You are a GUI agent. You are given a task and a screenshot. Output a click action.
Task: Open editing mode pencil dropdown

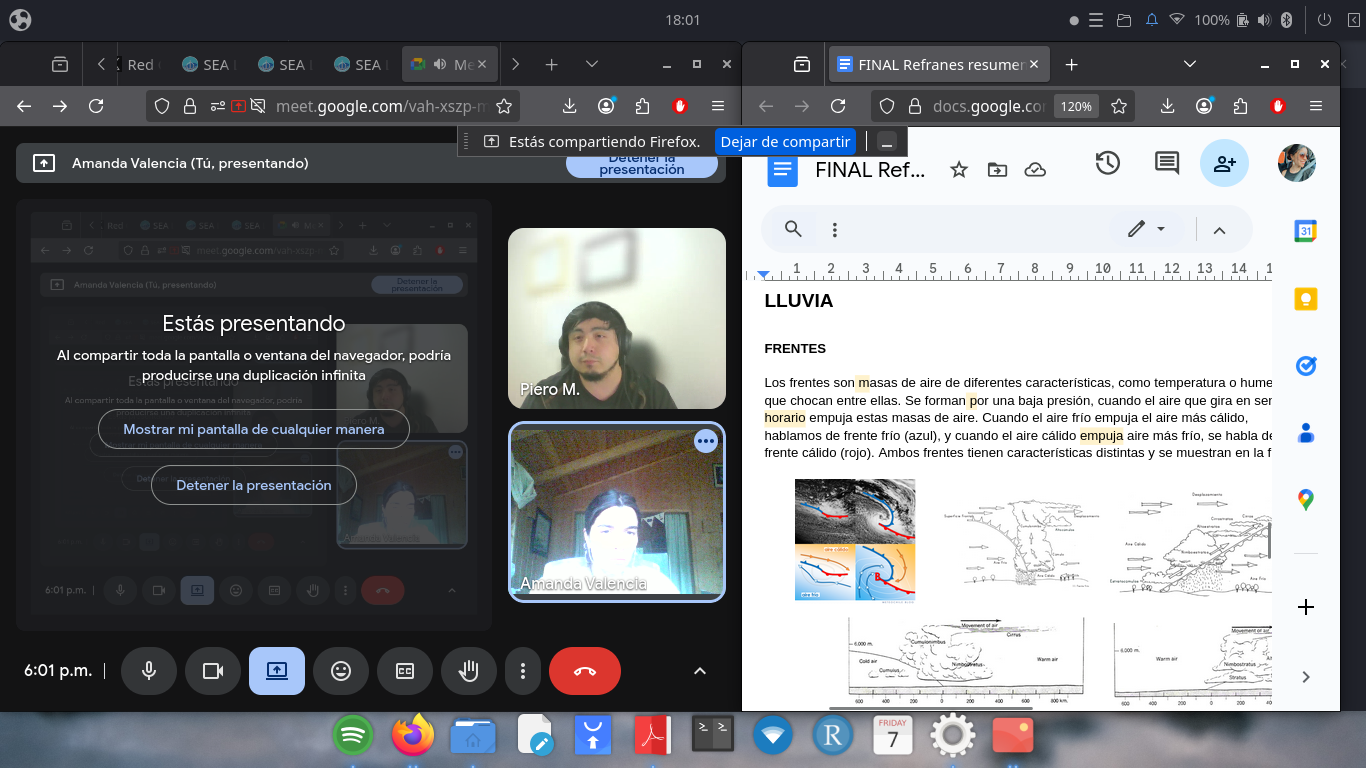(1146, 229)
